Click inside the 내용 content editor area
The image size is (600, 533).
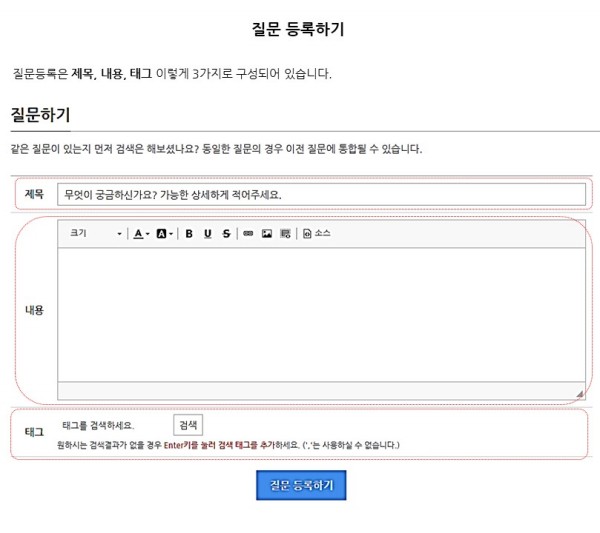[x=321, y=312]
